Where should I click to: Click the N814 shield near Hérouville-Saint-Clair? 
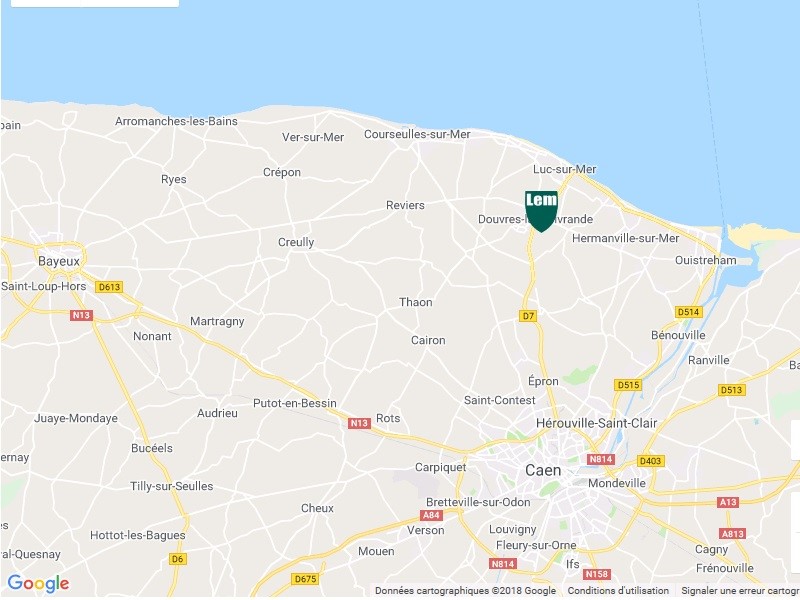(601, 459)
